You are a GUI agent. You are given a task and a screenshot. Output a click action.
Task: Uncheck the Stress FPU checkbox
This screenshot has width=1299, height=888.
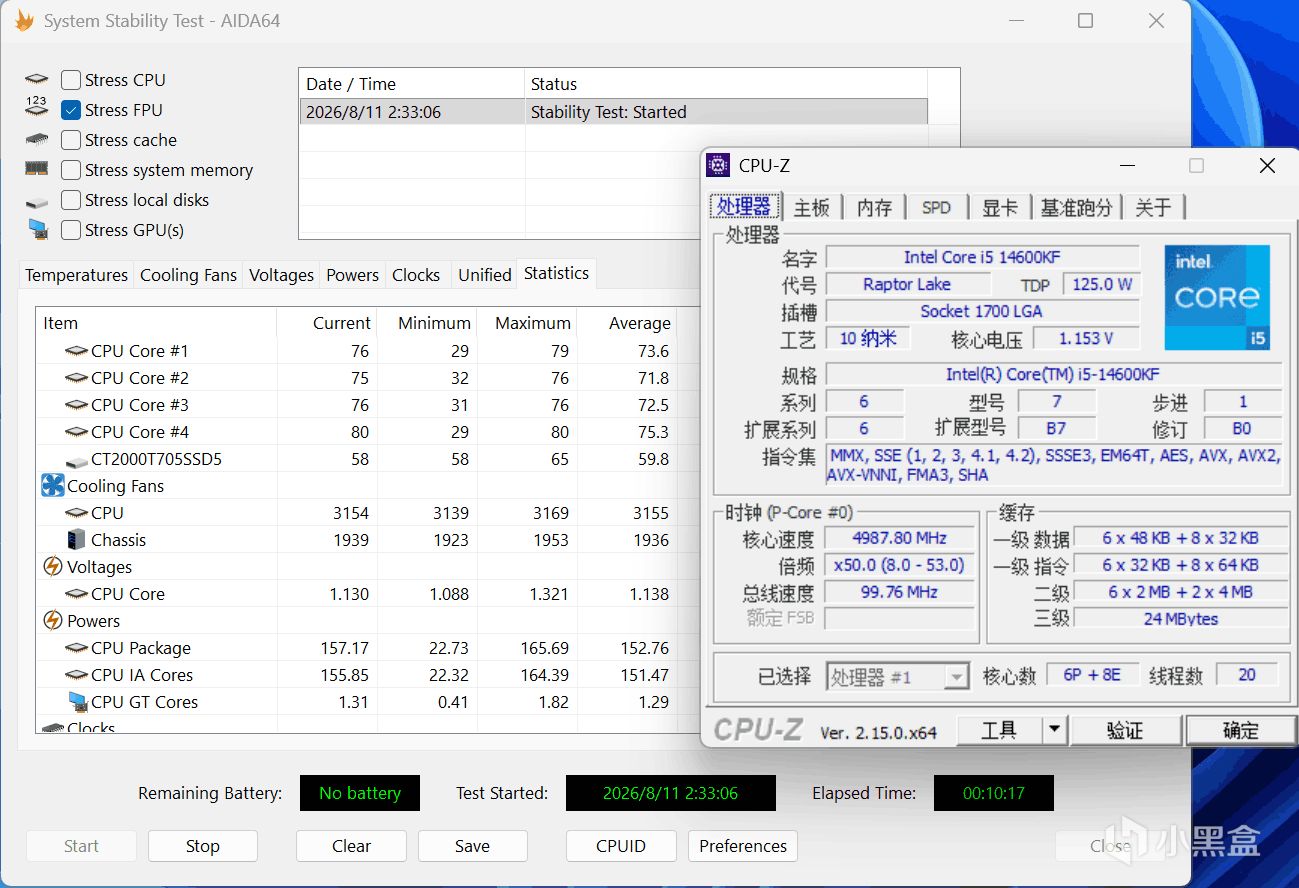coord(71,110)
